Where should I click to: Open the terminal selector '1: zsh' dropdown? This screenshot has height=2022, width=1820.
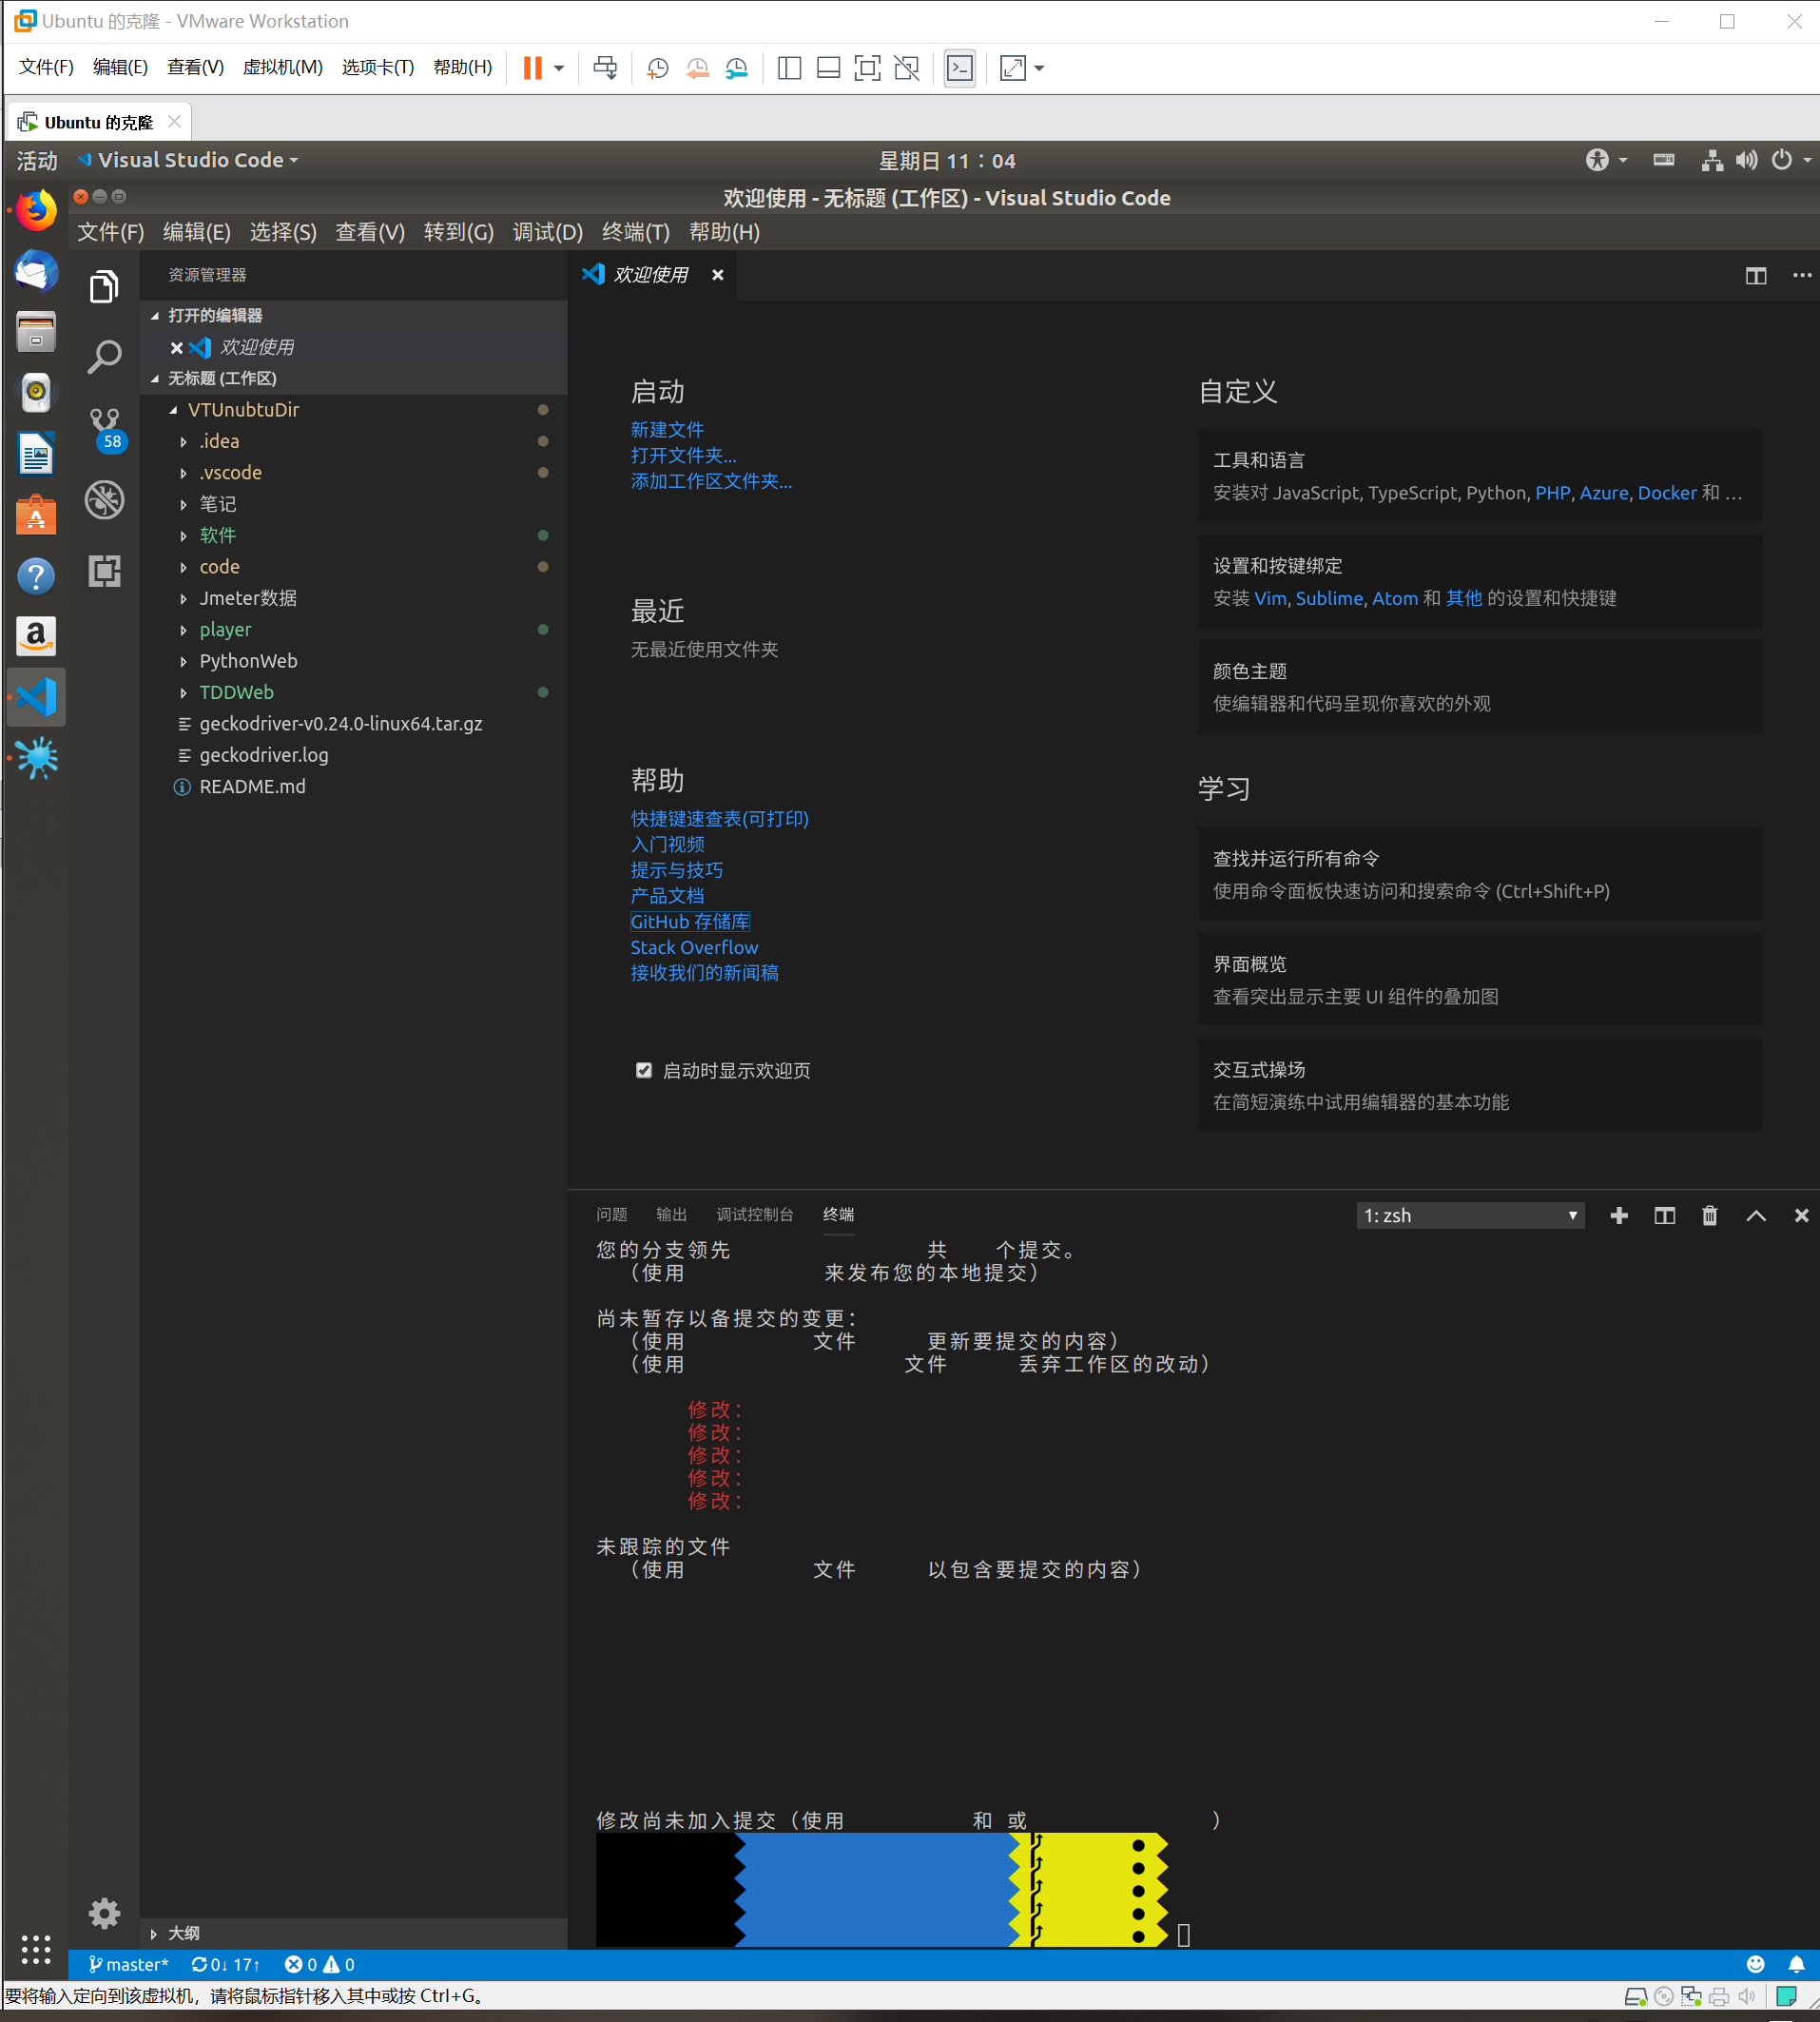1469,1215
